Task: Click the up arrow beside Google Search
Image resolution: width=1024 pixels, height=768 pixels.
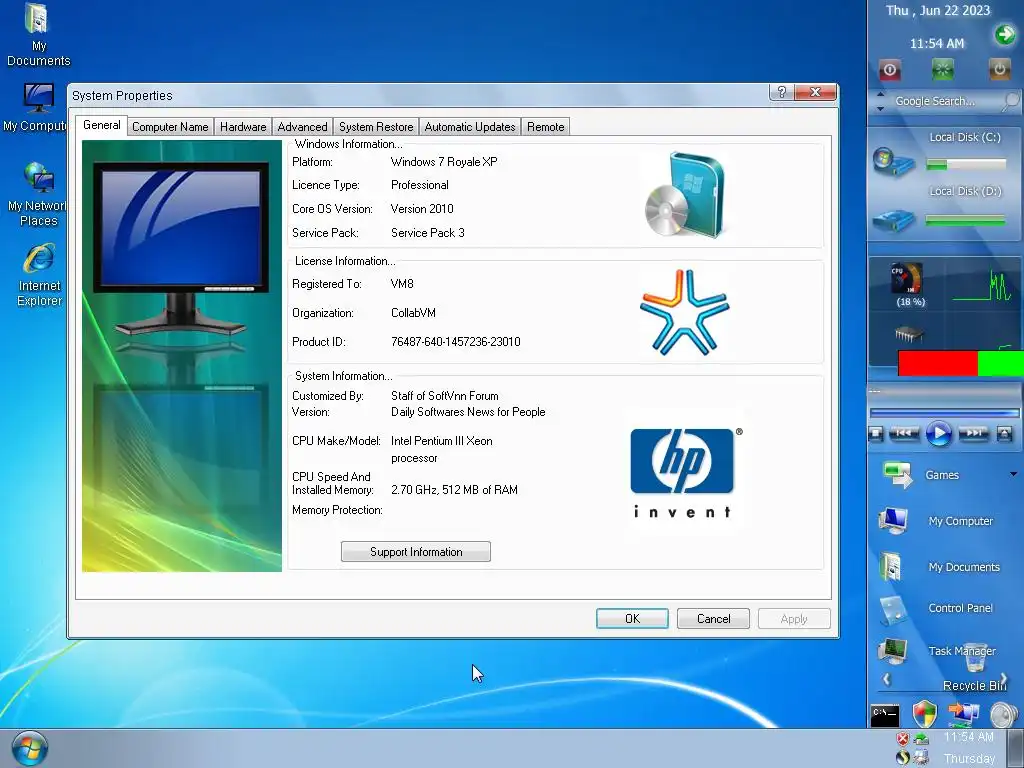Action: pos(880,95)
